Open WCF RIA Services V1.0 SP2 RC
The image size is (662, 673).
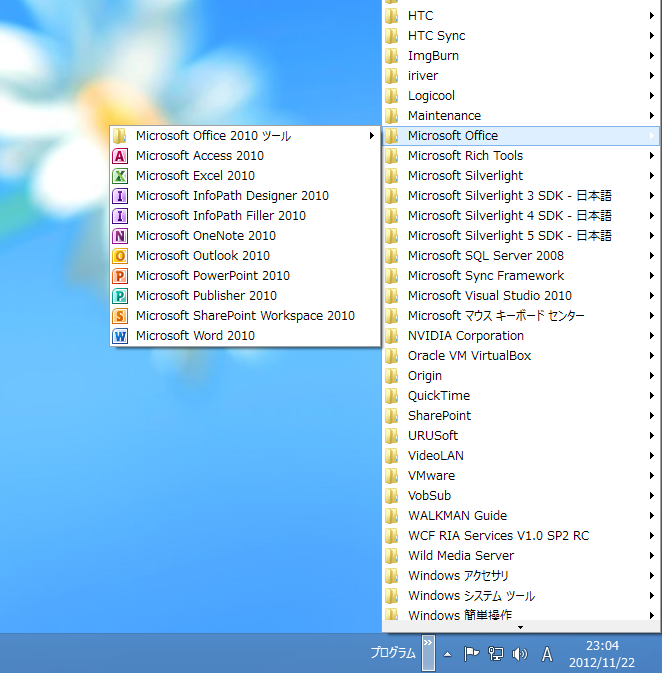[521, 536]
